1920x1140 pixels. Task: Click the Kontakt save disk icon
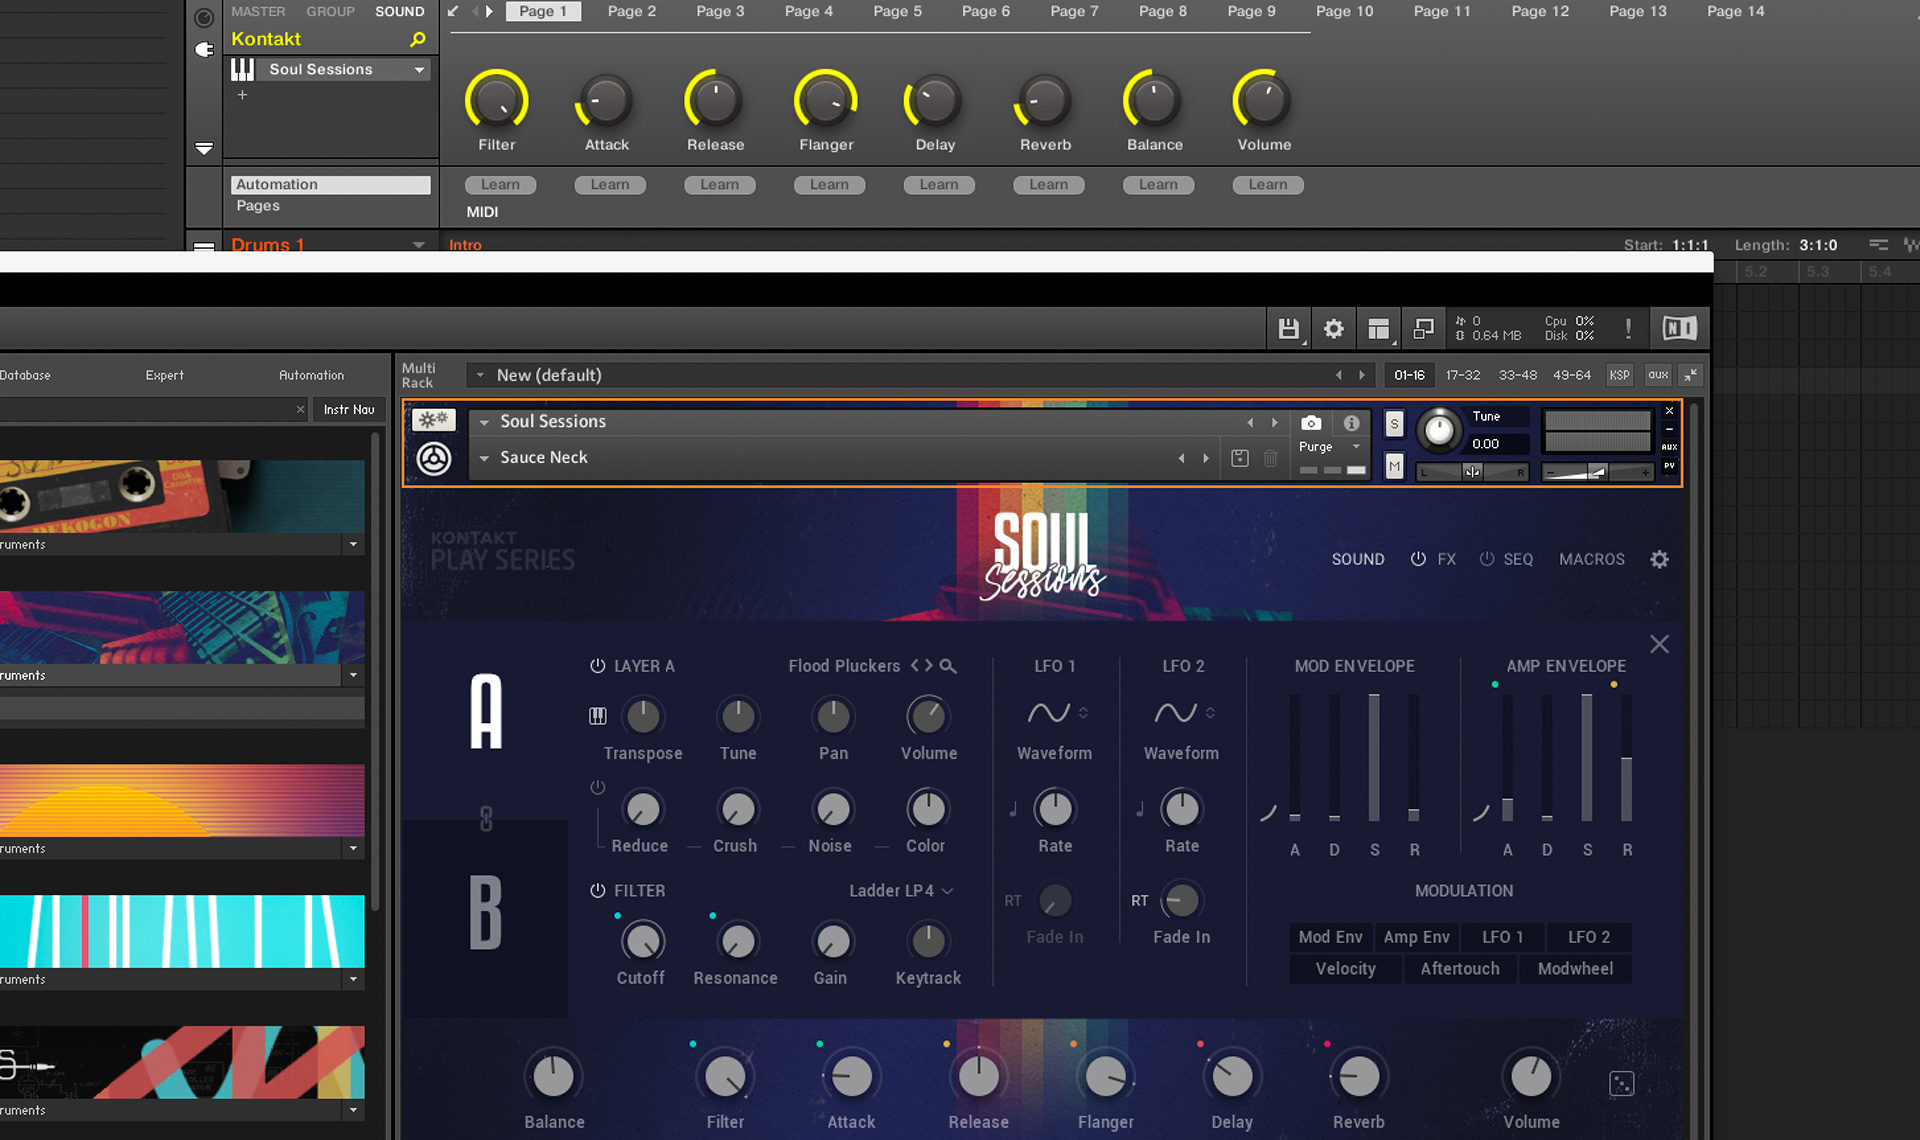point(1288,329)
